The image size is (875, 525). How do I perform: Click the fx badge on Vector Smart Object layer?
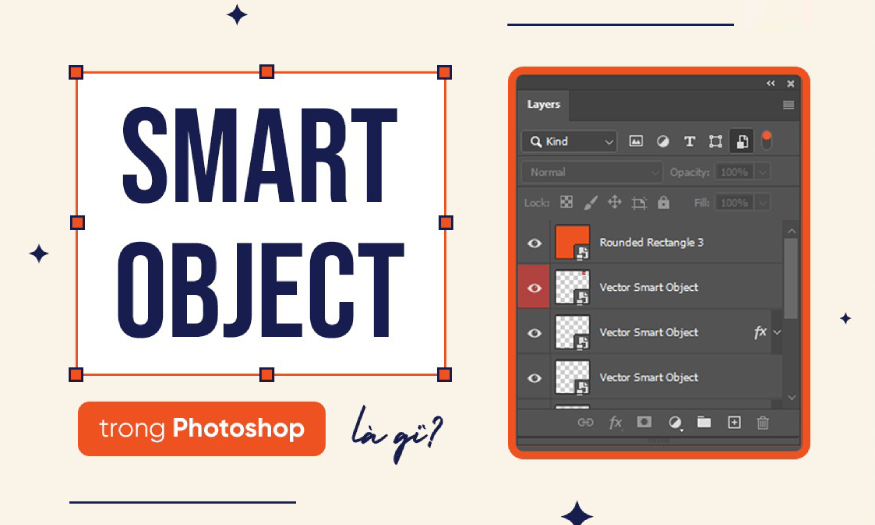click(x=759, y=333)
